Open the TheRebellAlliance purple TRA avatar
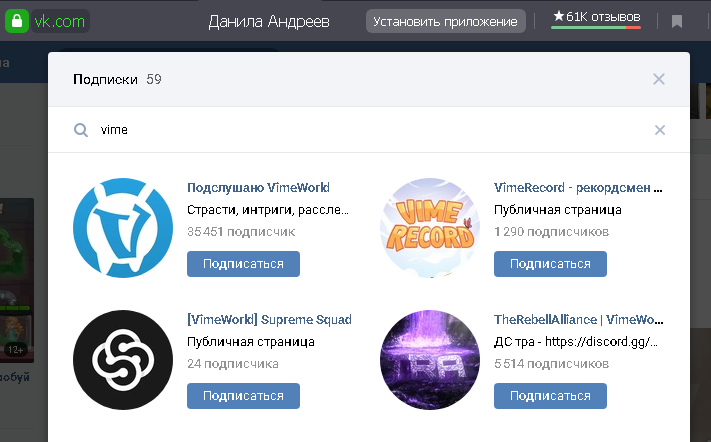Image resolution: width=711 pixels, height=442 pixels. [430, 360]
